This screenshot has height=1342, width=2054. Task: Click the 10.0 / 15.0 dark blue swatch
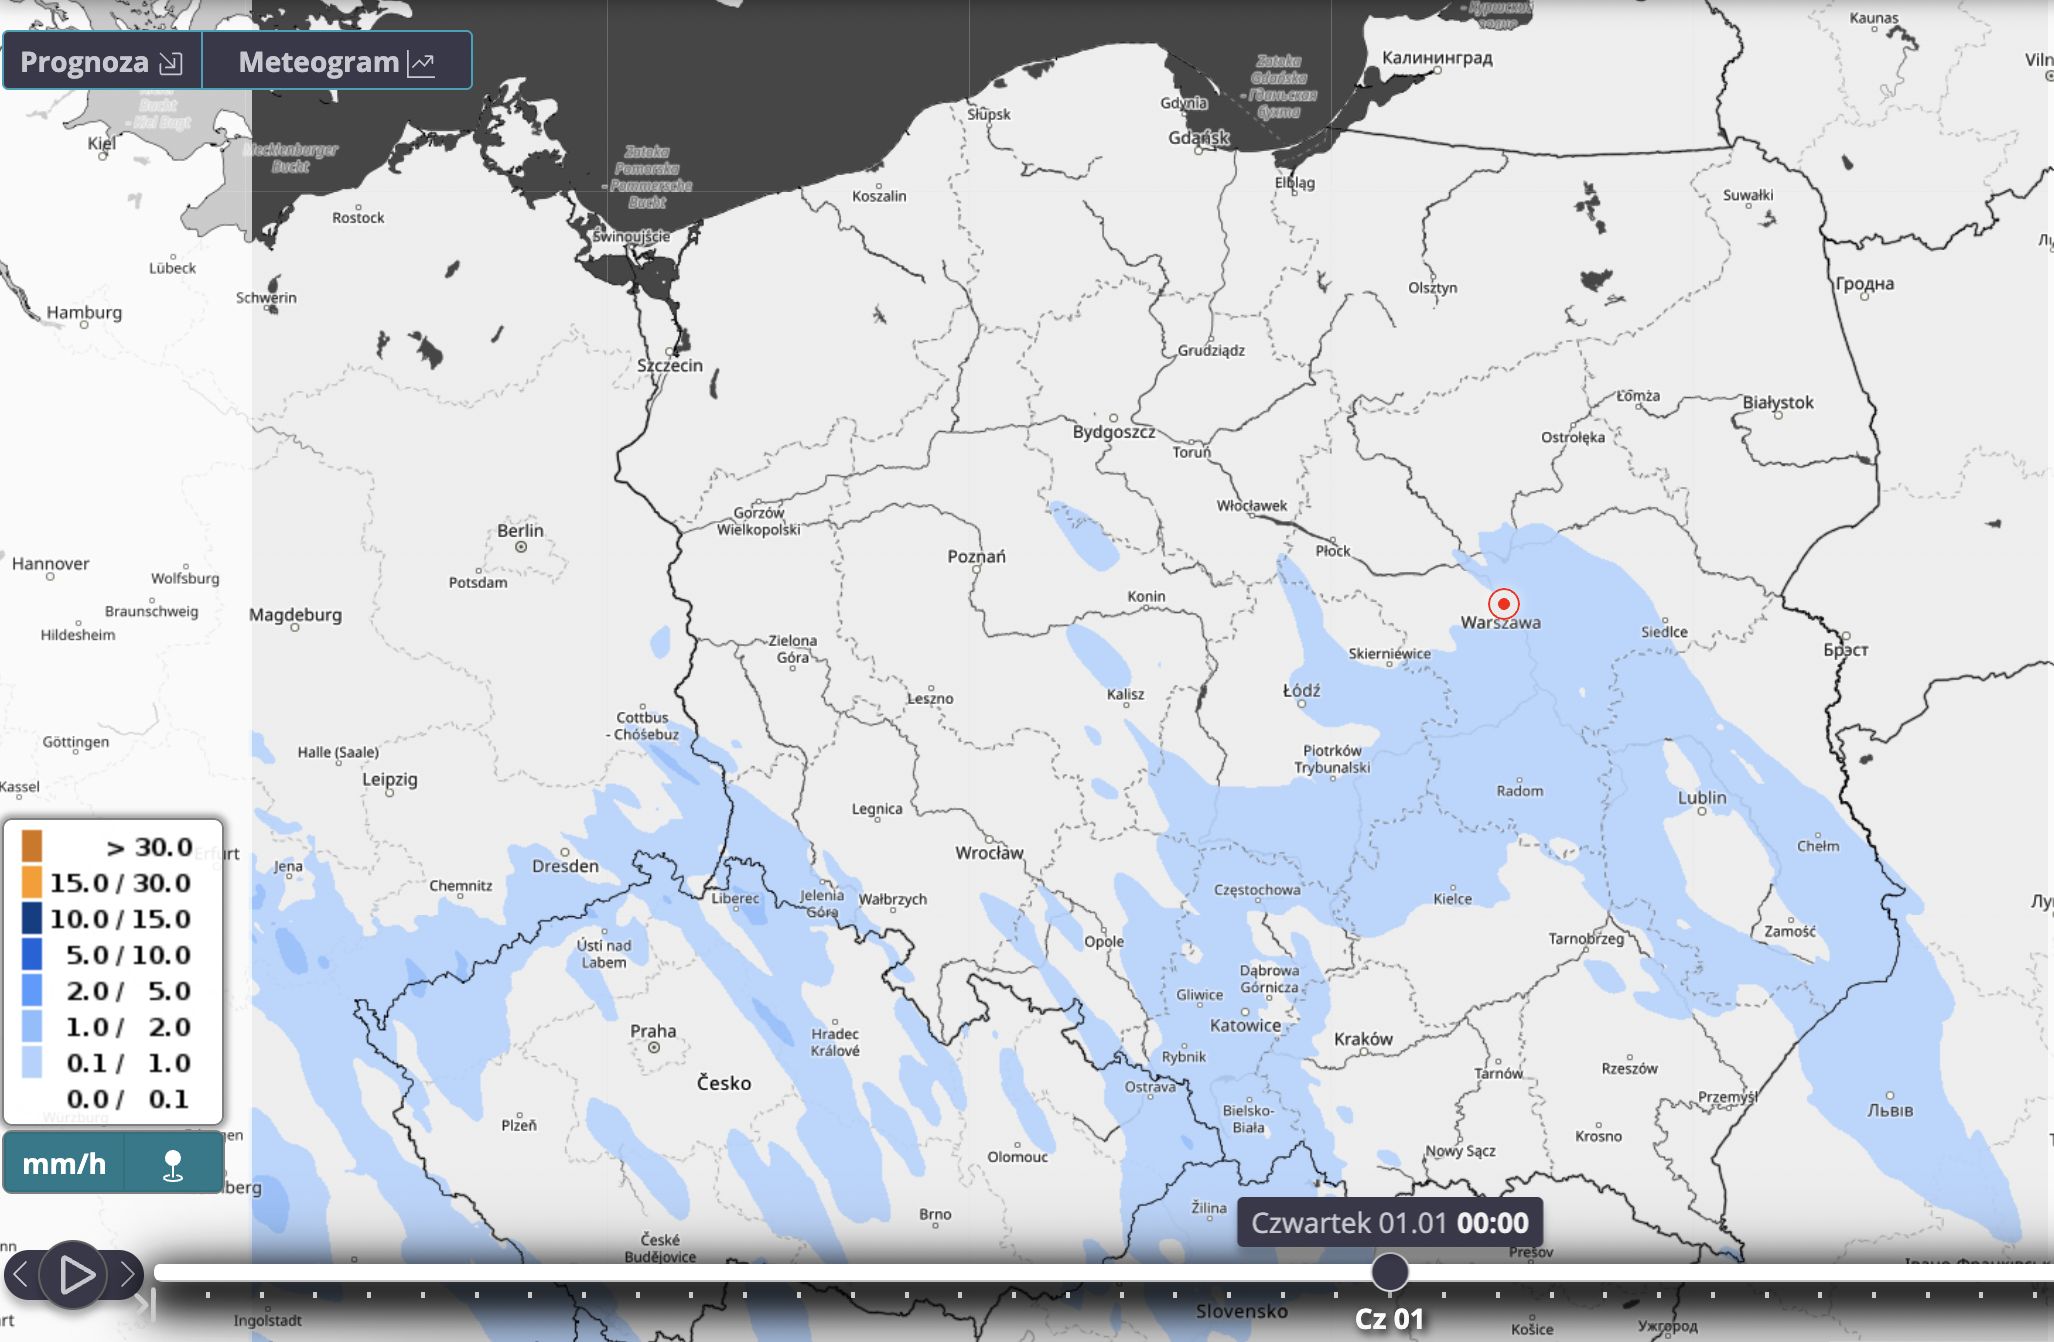coord(32,918)
